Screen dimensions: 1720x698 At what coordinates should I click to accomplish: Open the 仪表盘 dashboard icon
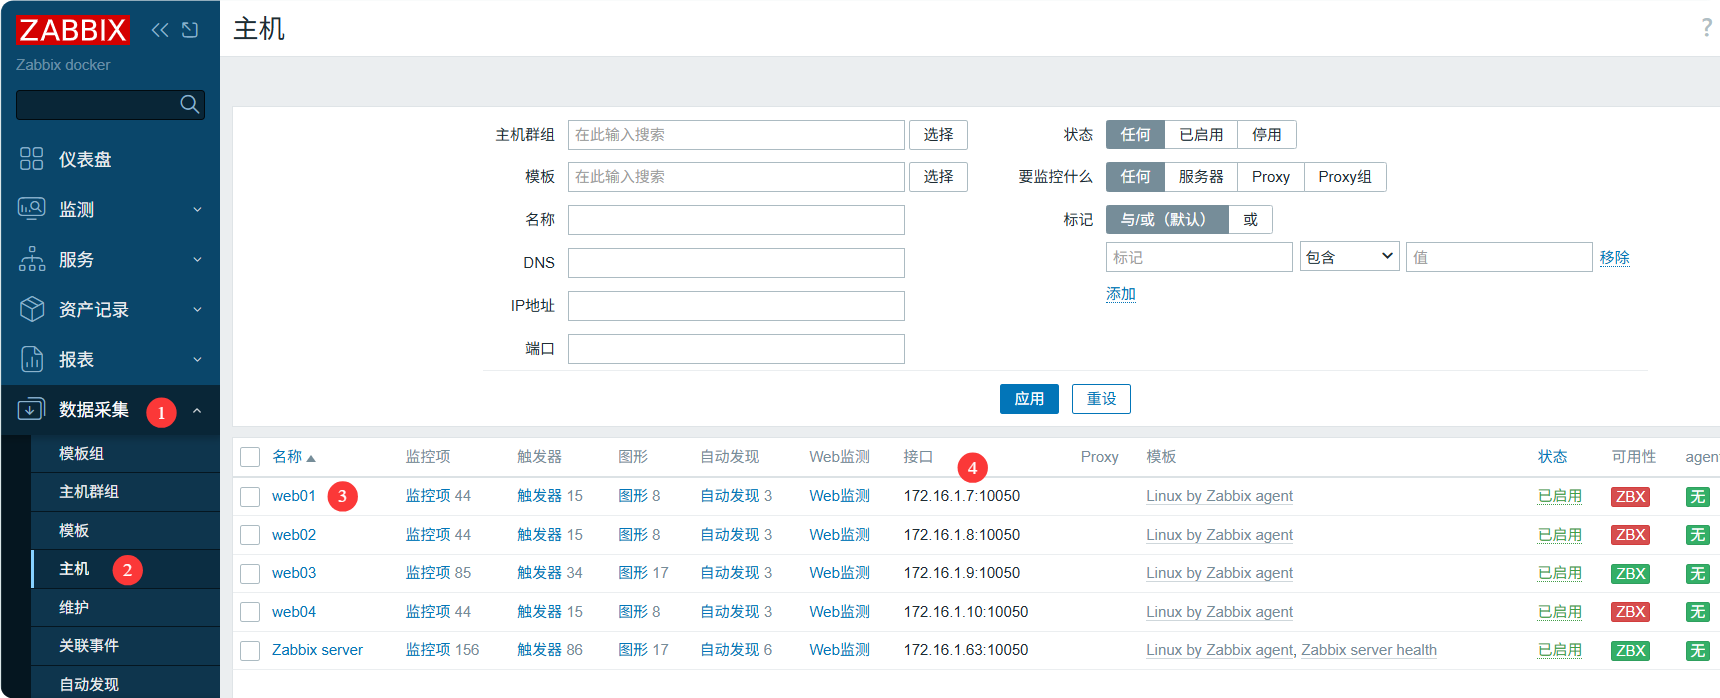(32, 159)
